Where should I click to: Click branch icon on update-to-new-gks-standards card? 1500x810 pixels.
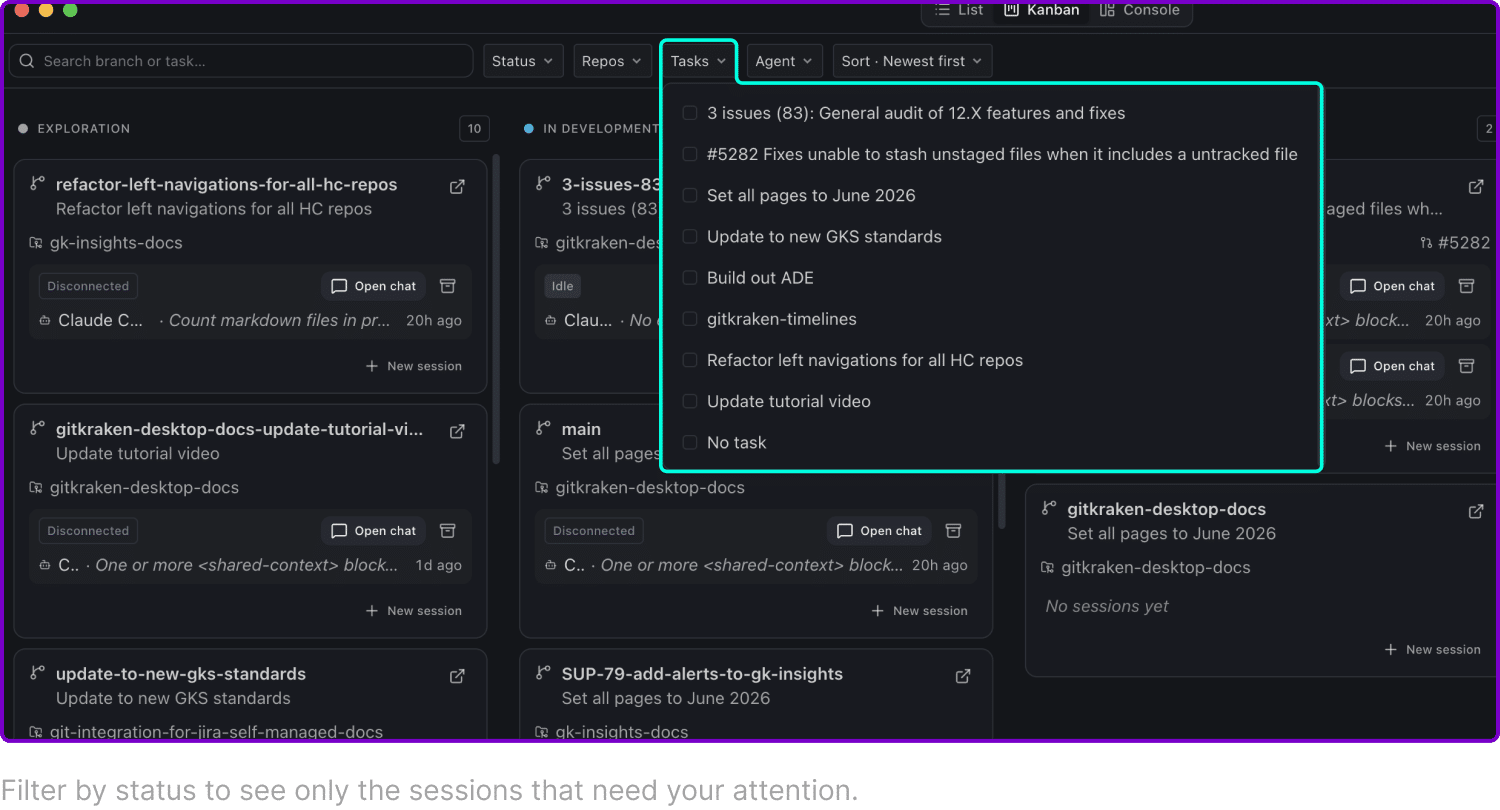38,674
